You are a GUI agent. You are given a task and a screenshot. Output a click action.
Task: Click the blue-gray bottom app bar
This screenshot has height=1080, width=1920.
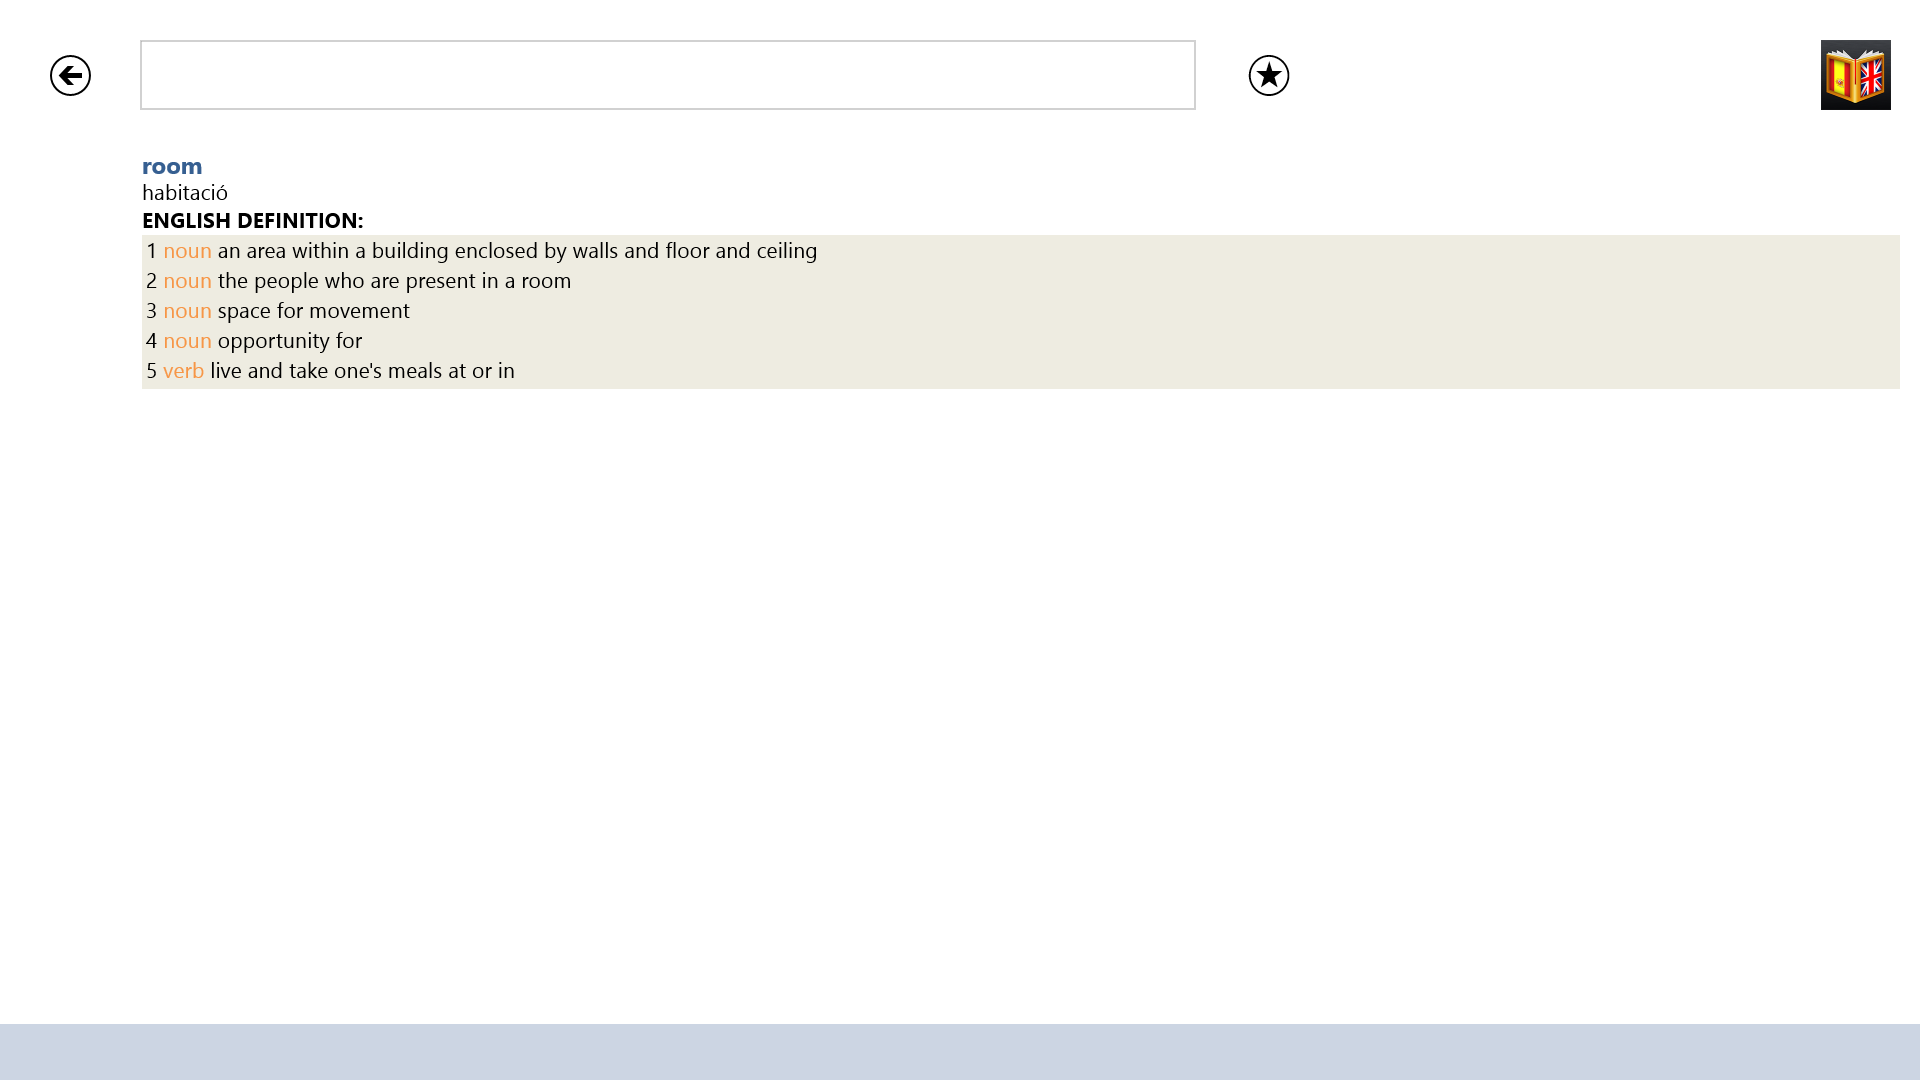(x=960, y=1051)
